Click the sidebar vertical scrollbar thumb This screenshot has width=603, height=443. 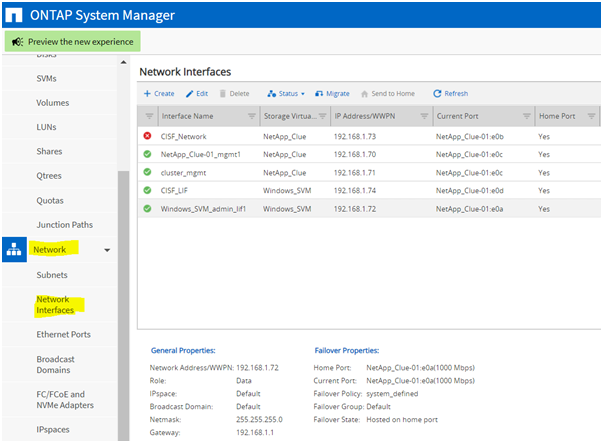pyautogui.click(x=123, y=306)
